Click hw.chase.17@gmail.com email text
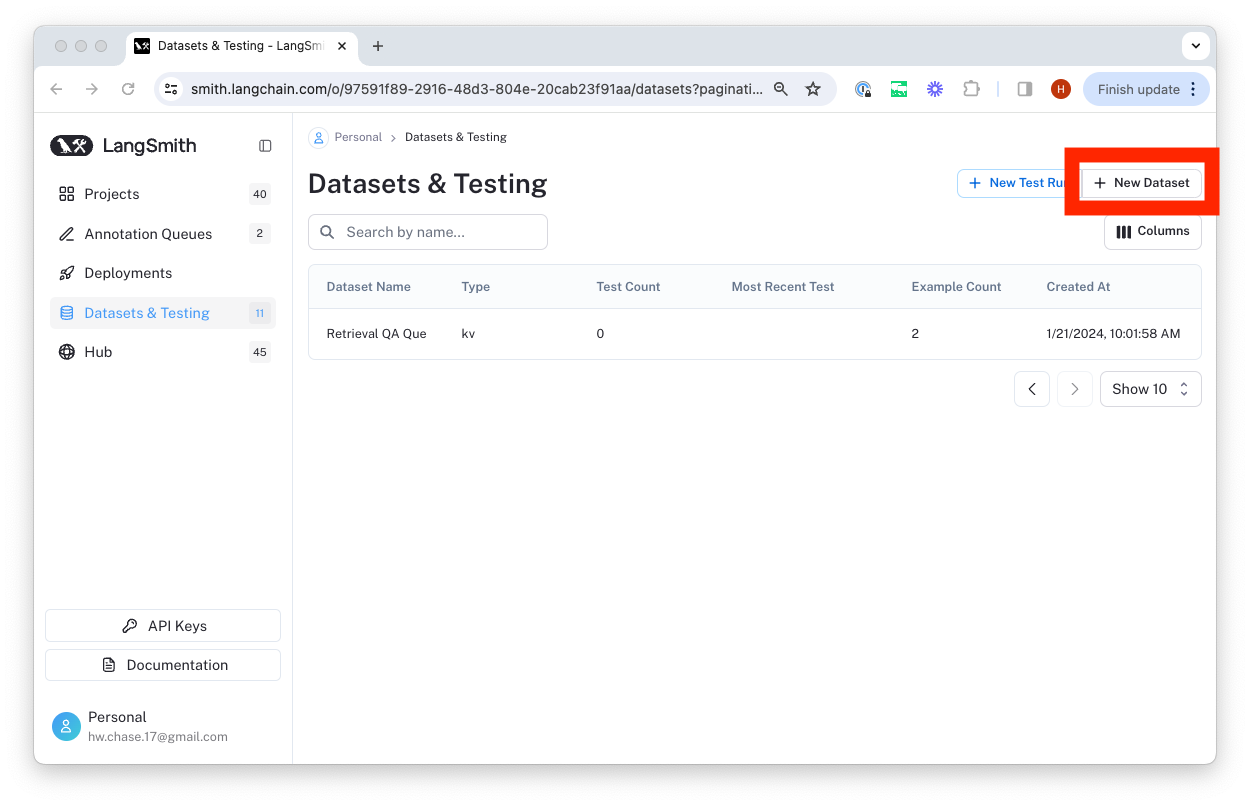This screenshot has height=806, width=1250. [x=158, y=737]
